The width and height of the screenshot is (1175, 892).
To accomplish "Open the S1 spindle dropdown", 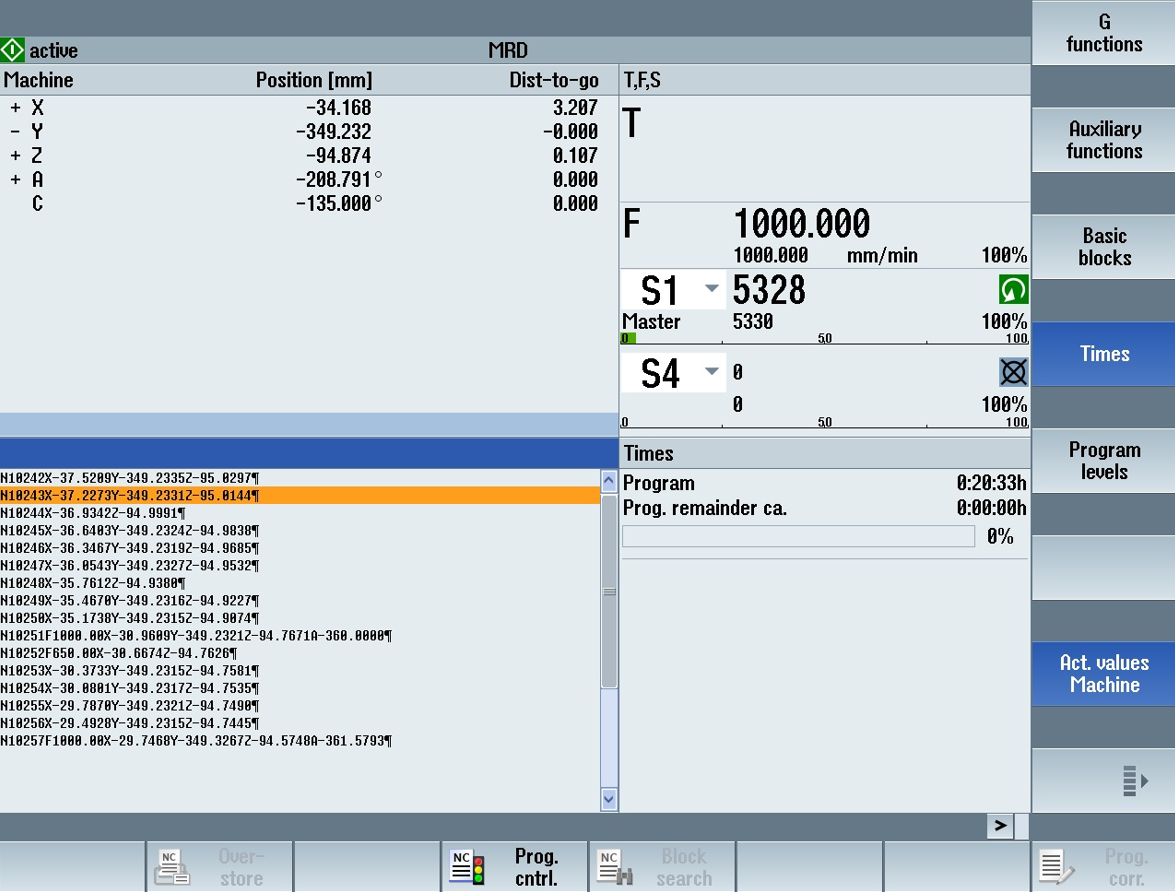I will tap(711, 290).
